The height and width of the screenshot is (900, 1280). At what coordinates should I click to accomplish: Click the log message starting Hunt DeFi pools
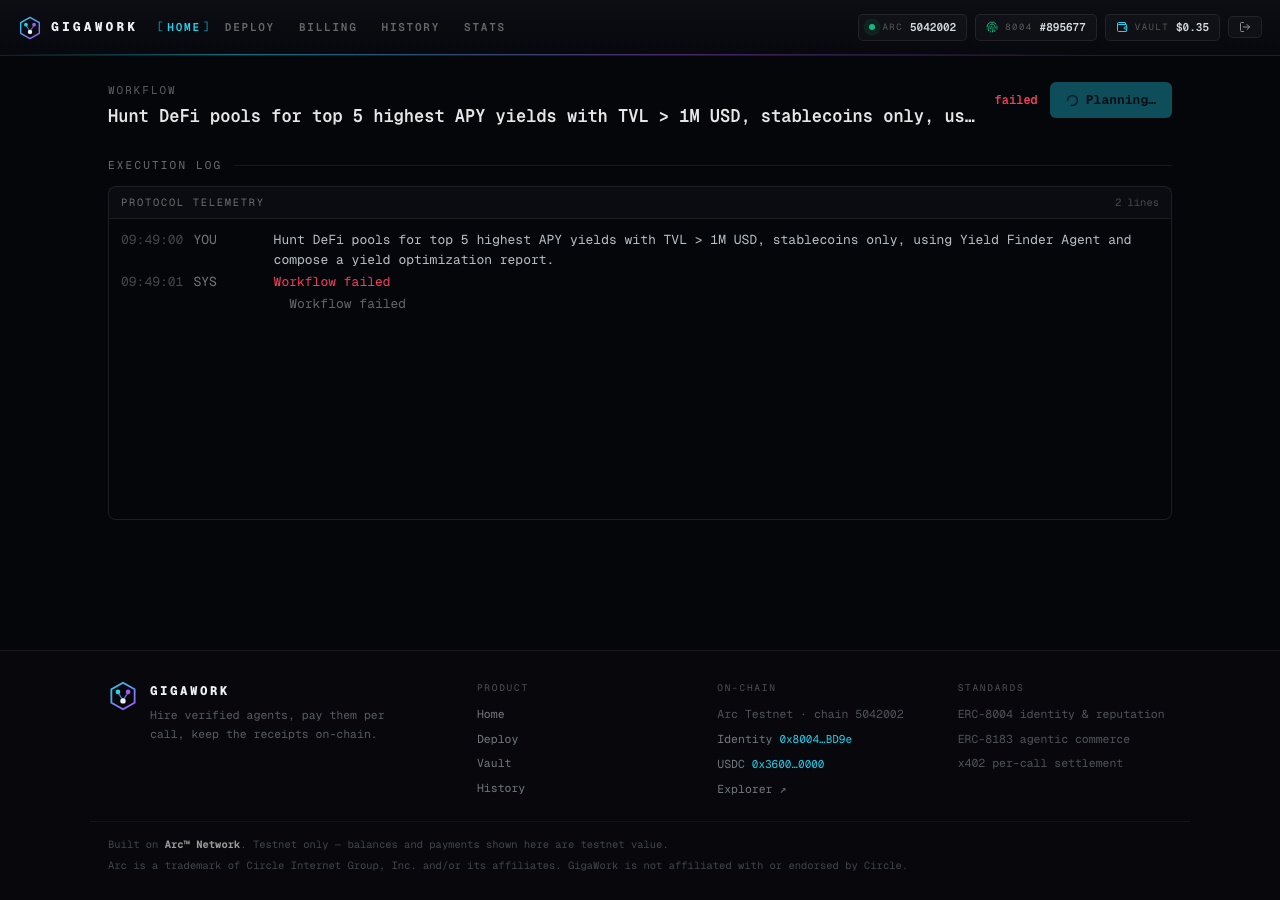(703, 250)
